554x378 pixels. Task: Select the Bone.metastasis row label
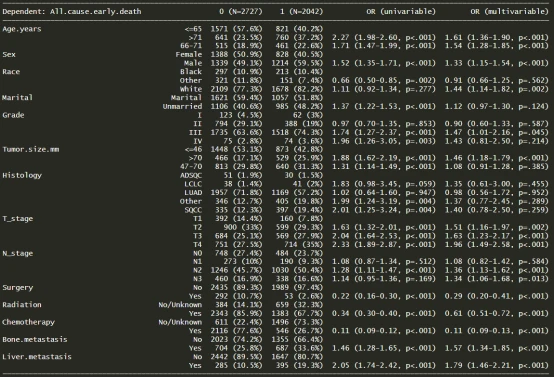tap(35, 339)
